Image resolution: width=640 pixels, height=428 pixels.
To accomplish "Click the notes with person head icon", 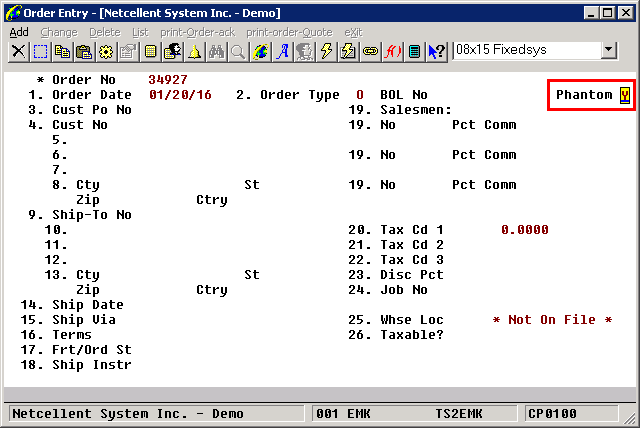I will (172, 52).
